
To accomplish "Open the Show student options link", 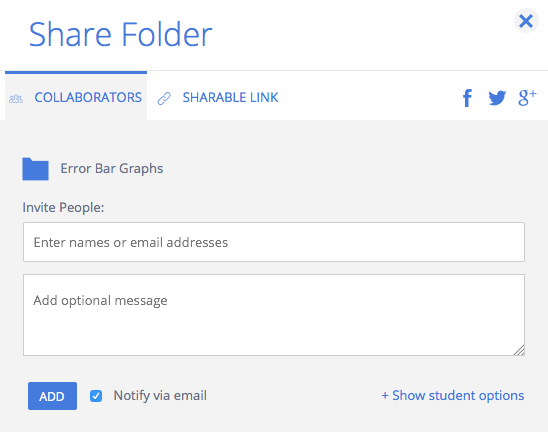I will point(453,396).
